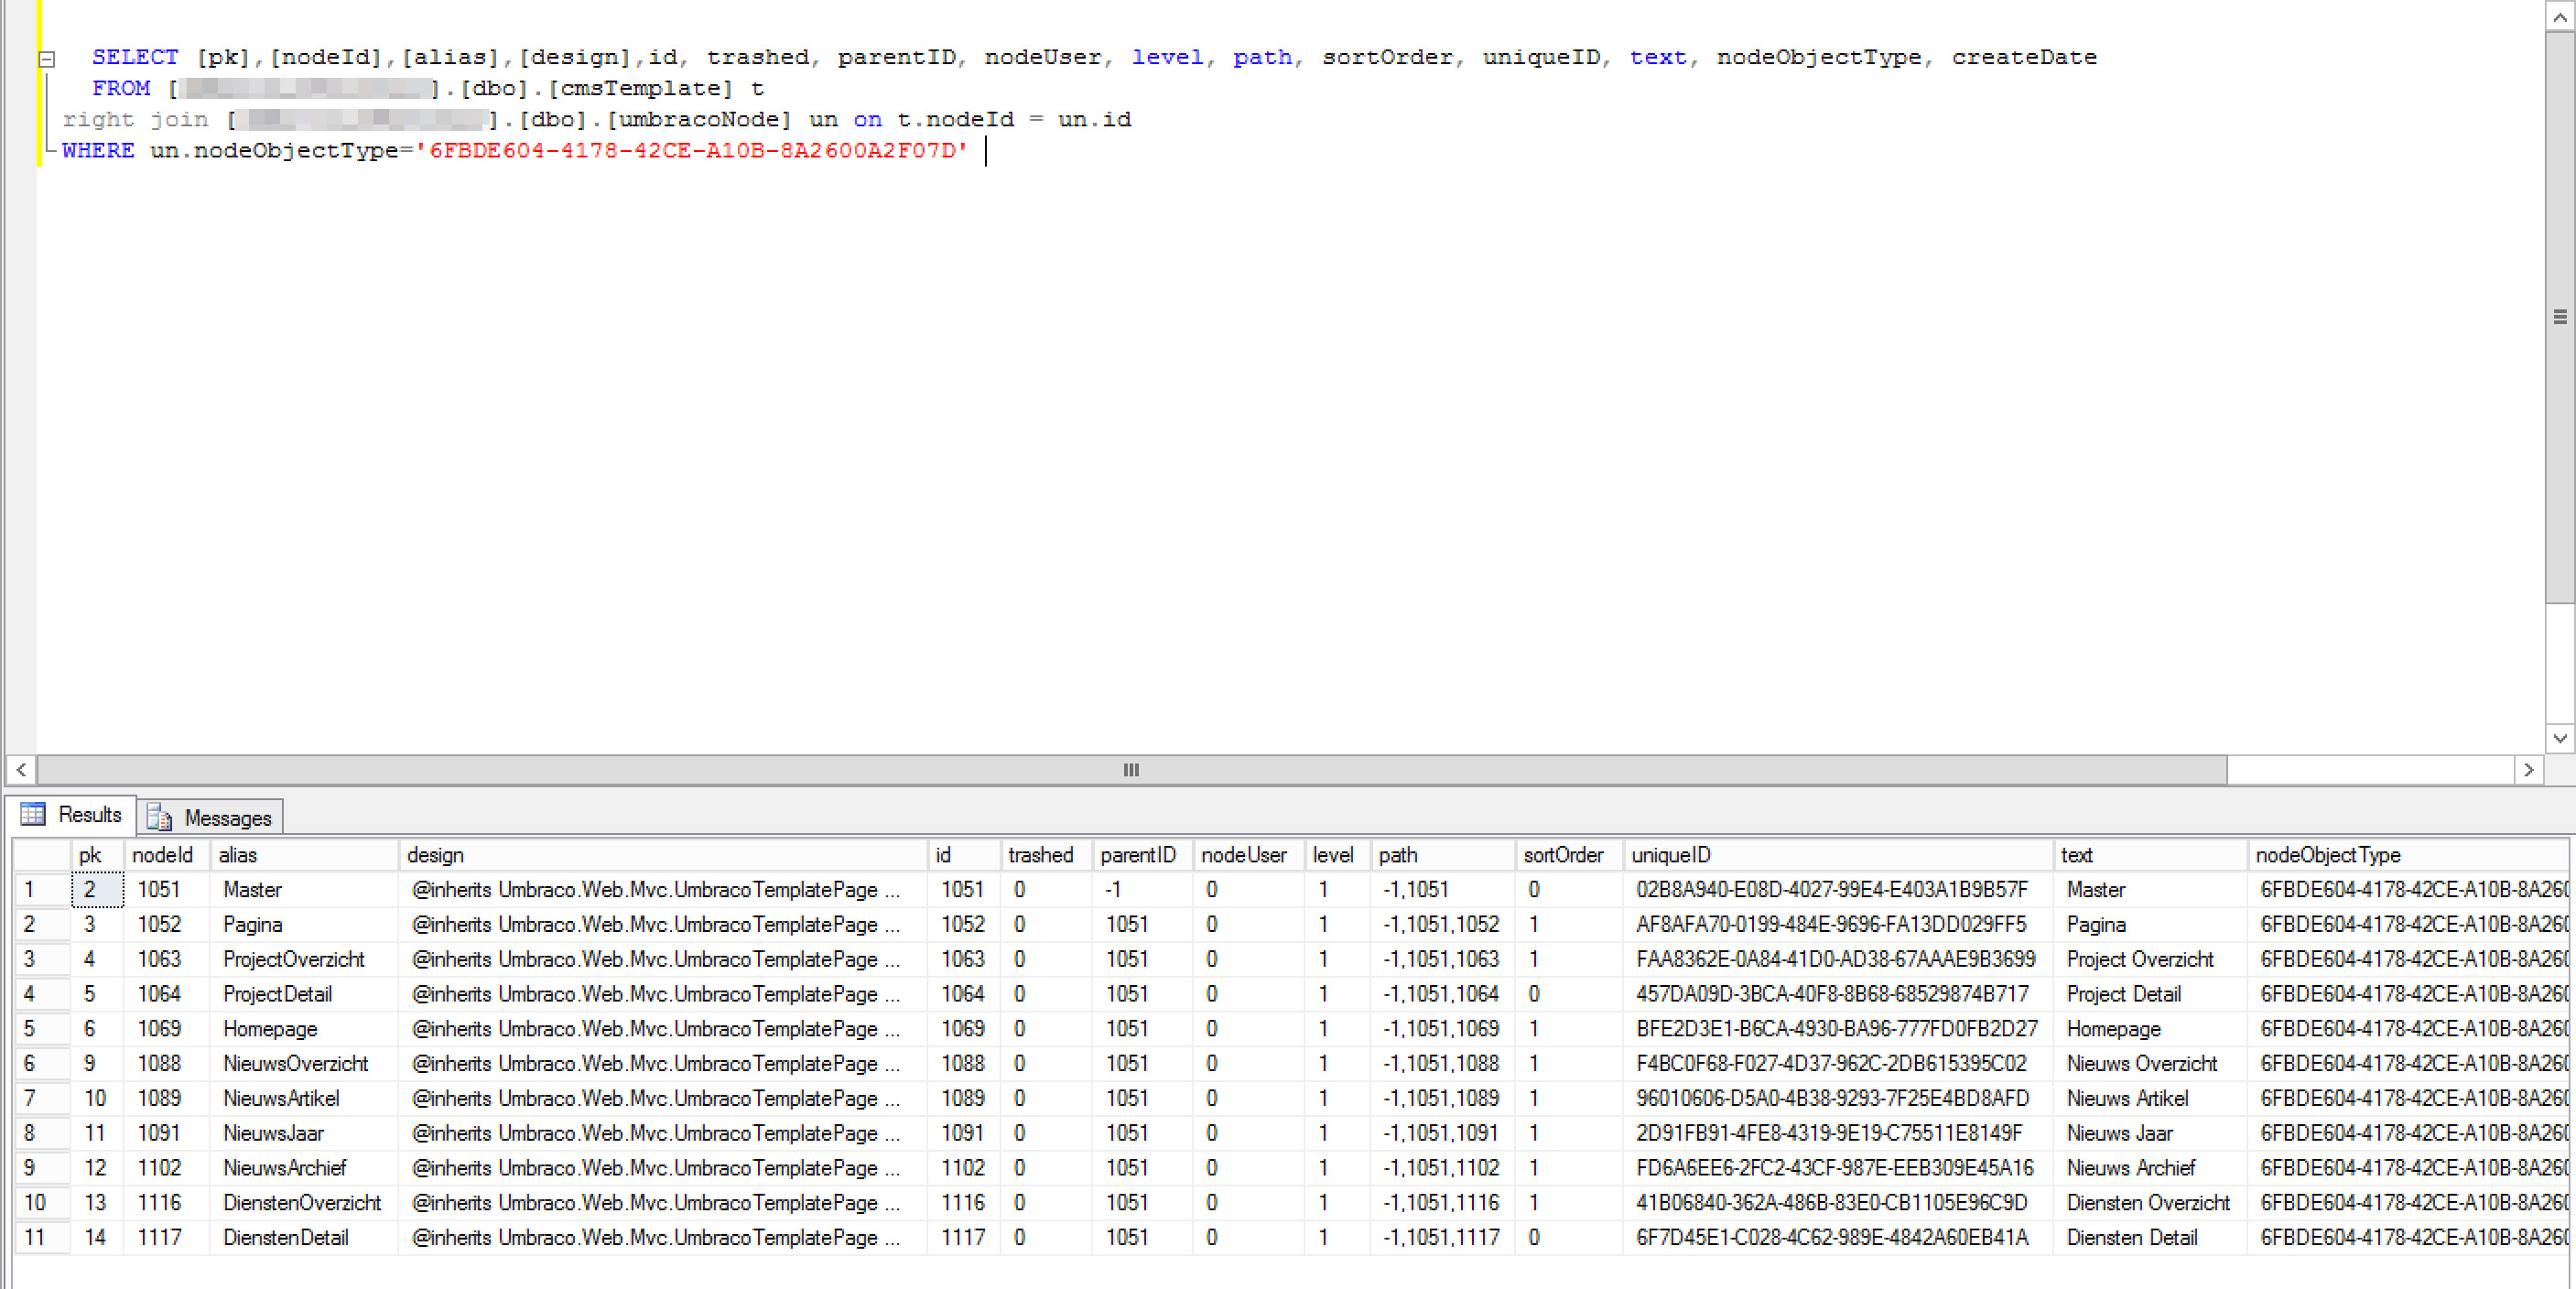Click uniqueID cell starting '6F7D45E1'
This screenshot has height=1289, width=2576.
click(x=1838, y=1238)
